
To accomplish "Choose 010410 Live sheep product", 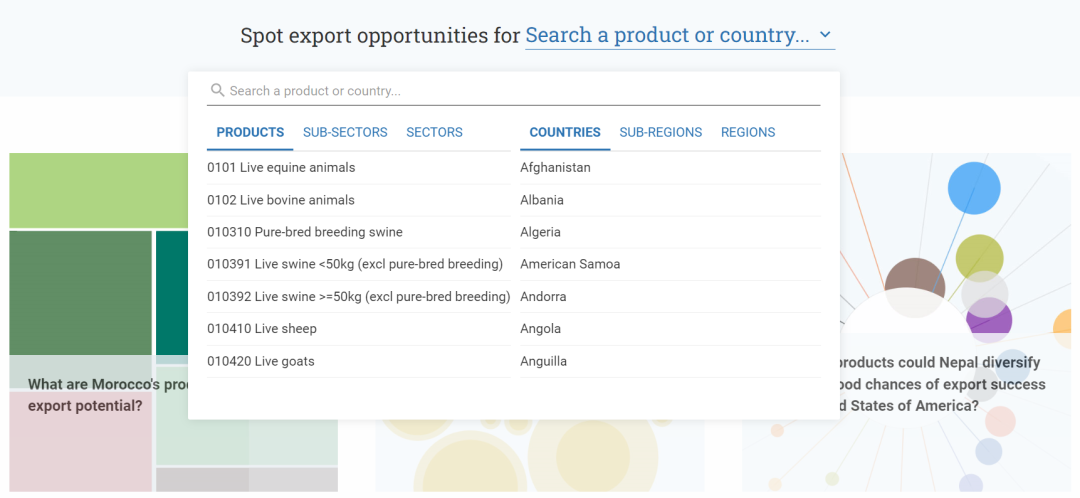I will (x=262, y=329).
